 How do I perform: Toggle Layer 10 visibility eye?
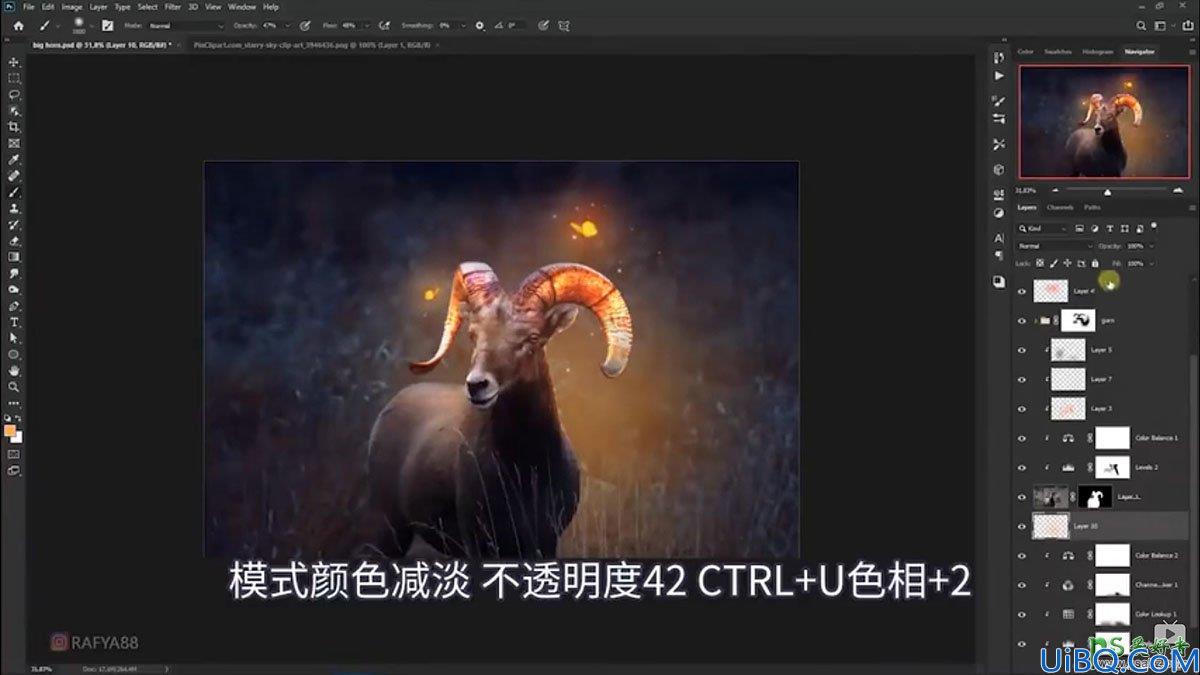point(1022,525)
